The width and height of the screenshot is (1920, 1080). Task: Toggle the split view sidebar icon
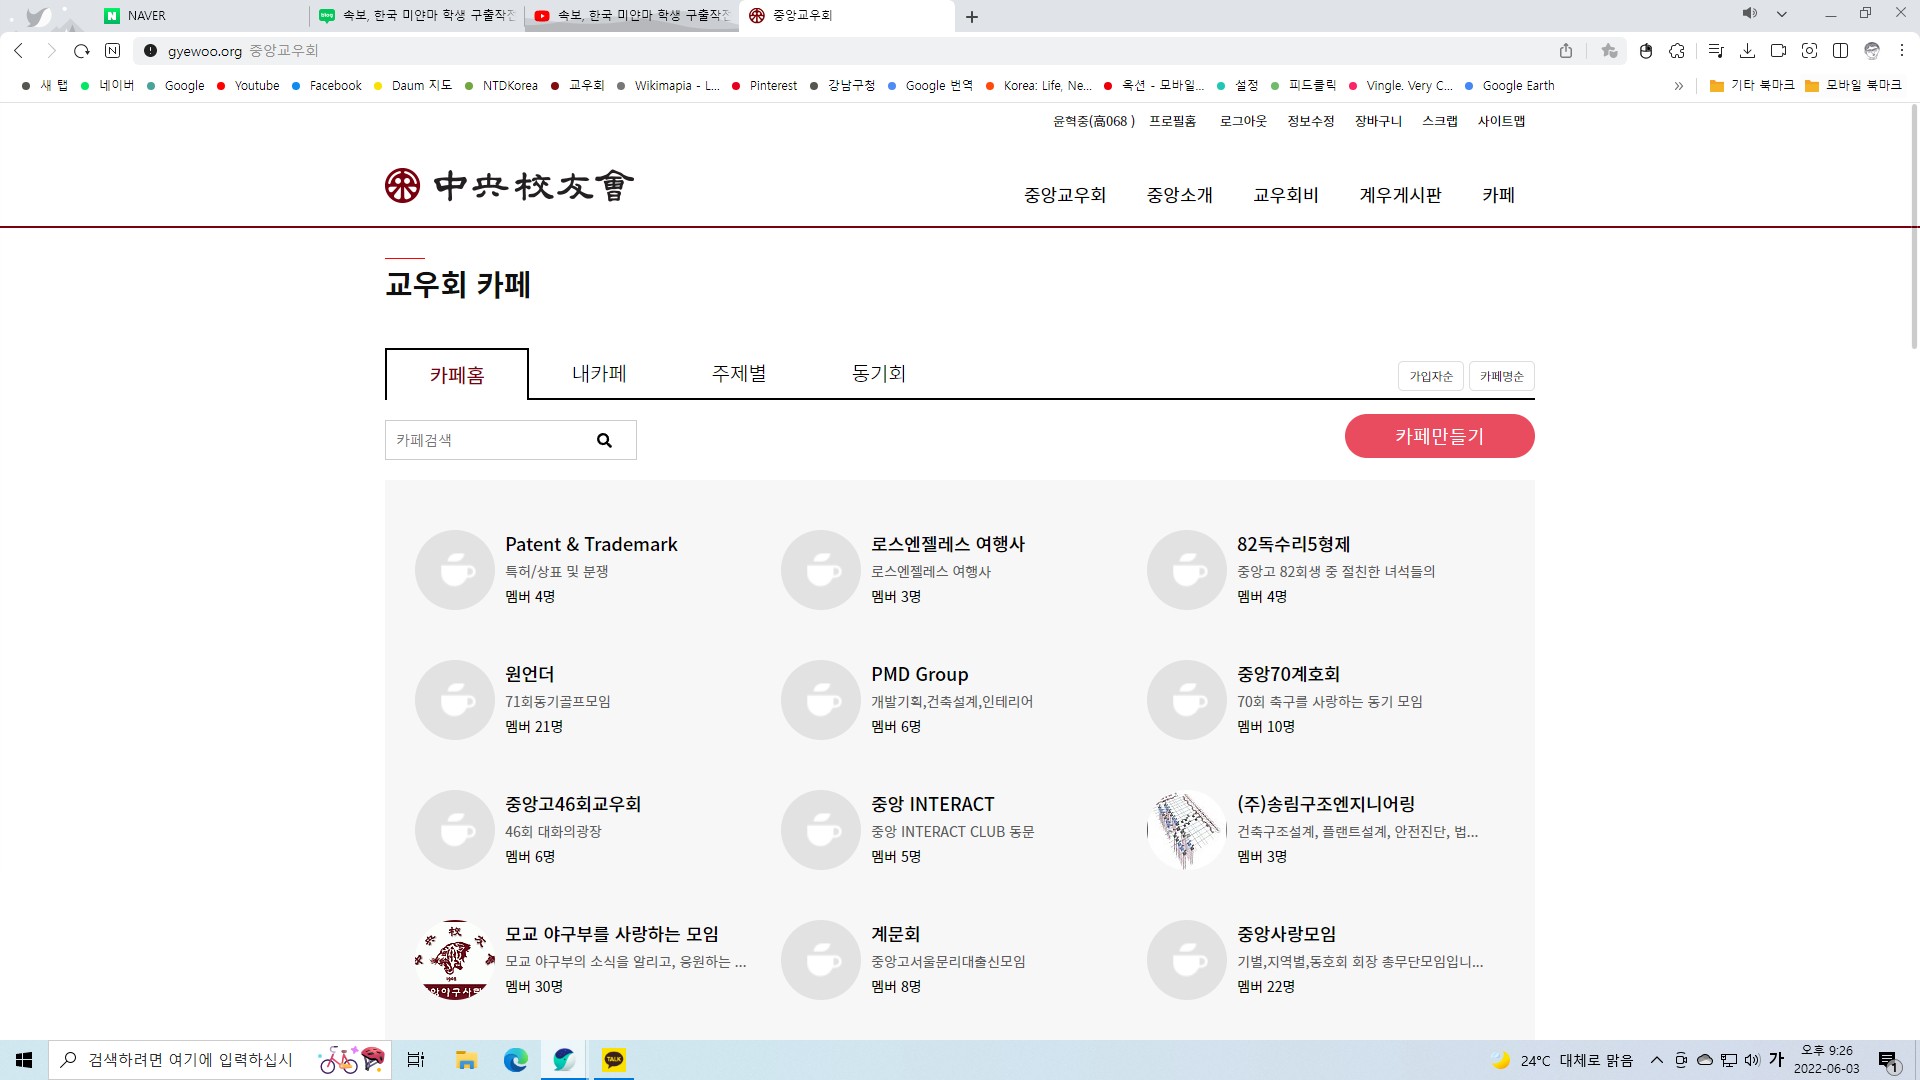point(1840,51)
